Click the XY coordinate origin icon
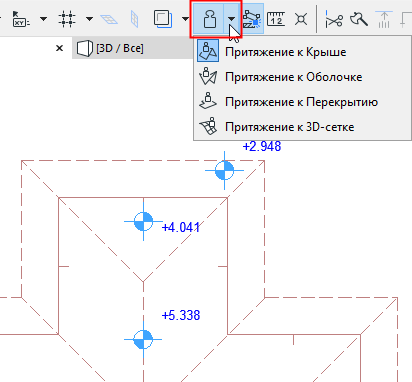Screen dimensions: 412x382 point(21,19)
